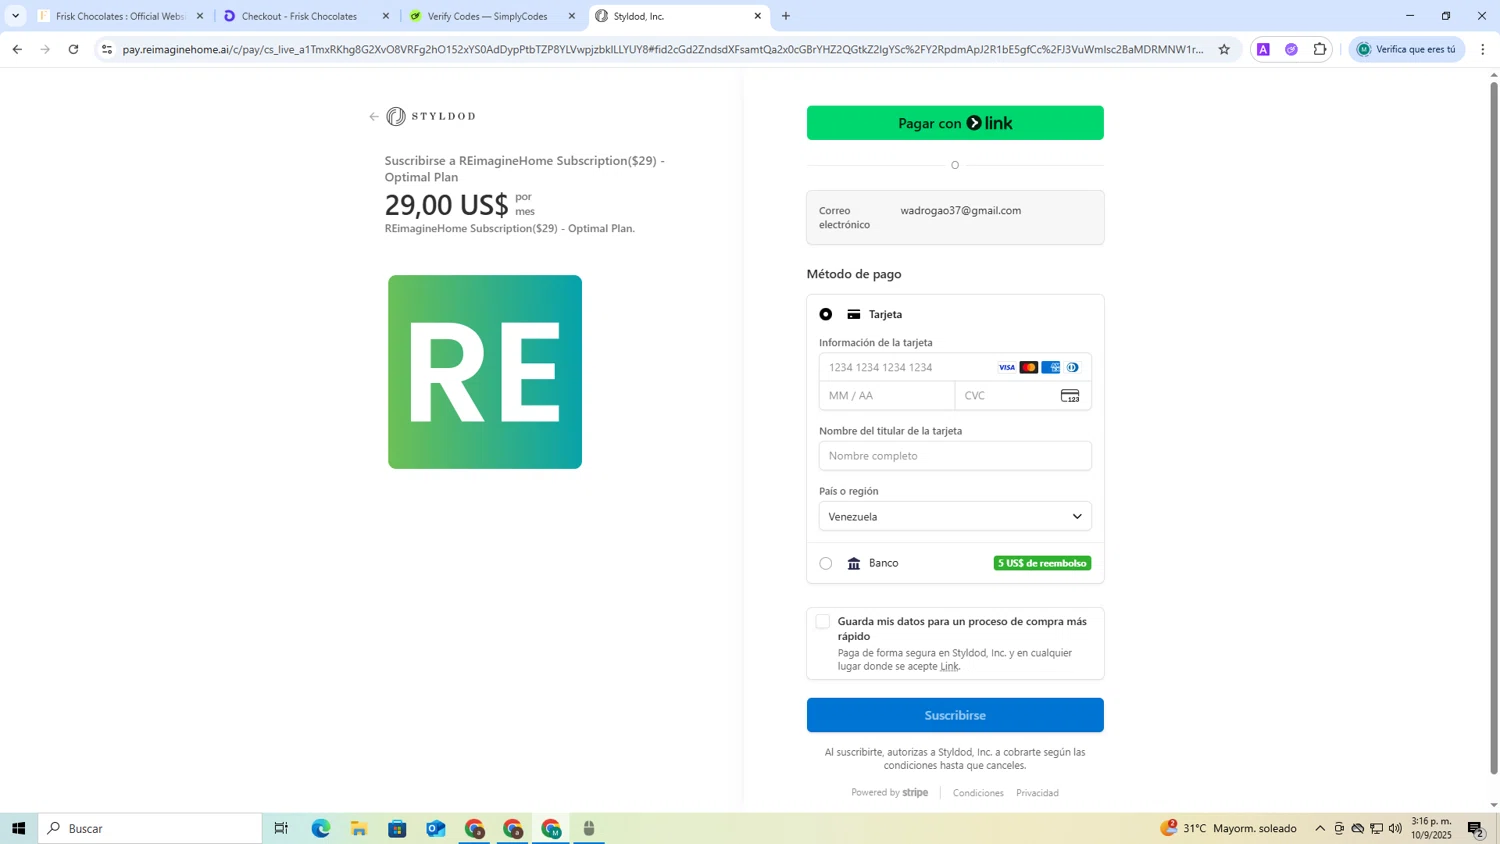Open the Extensions puzzle menu
Viewport: 1500px width, 844px height.
click(1320, 49)
